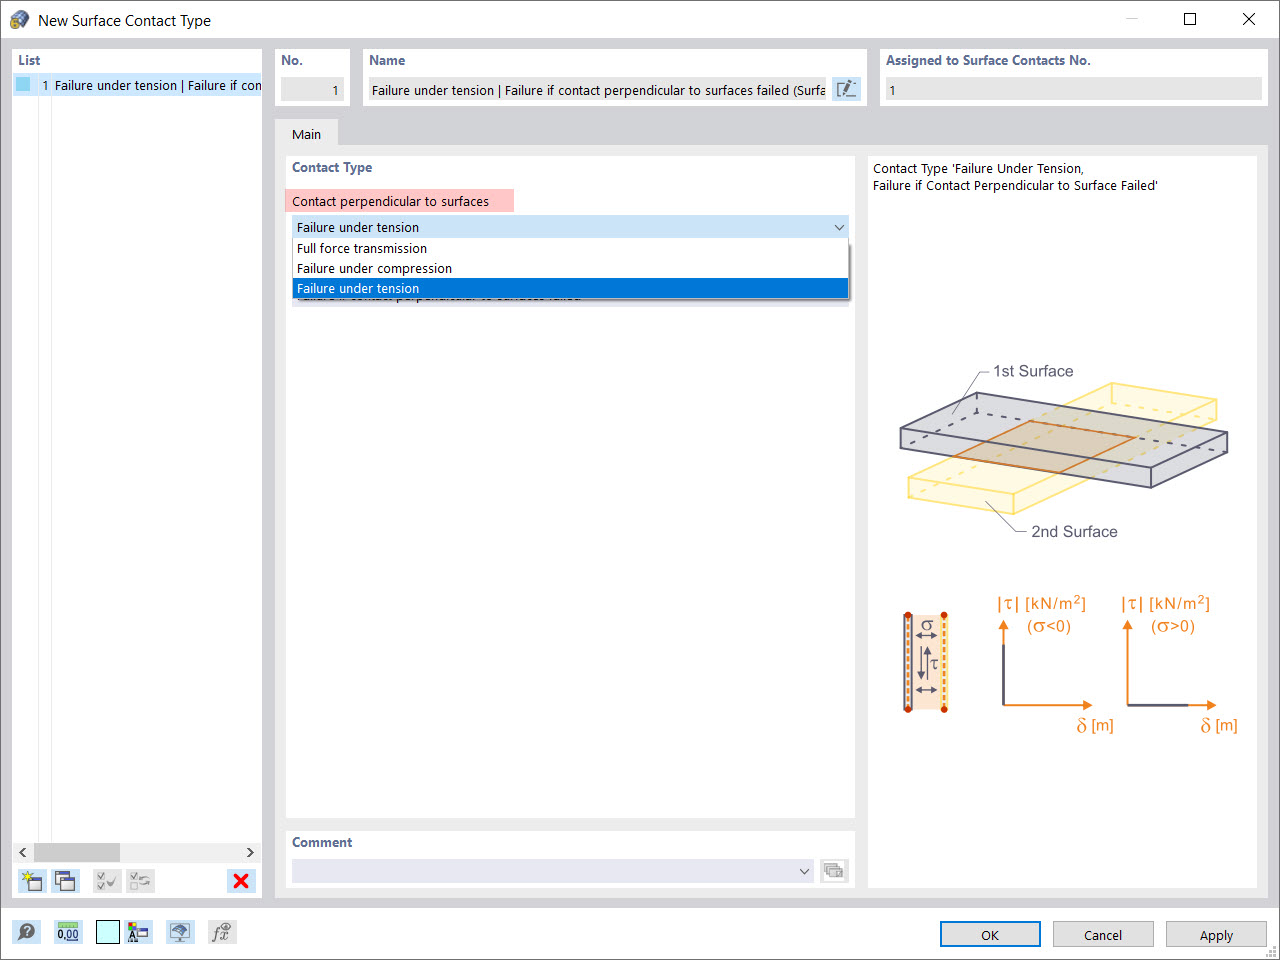Open the display properties settings

[138, 931]
